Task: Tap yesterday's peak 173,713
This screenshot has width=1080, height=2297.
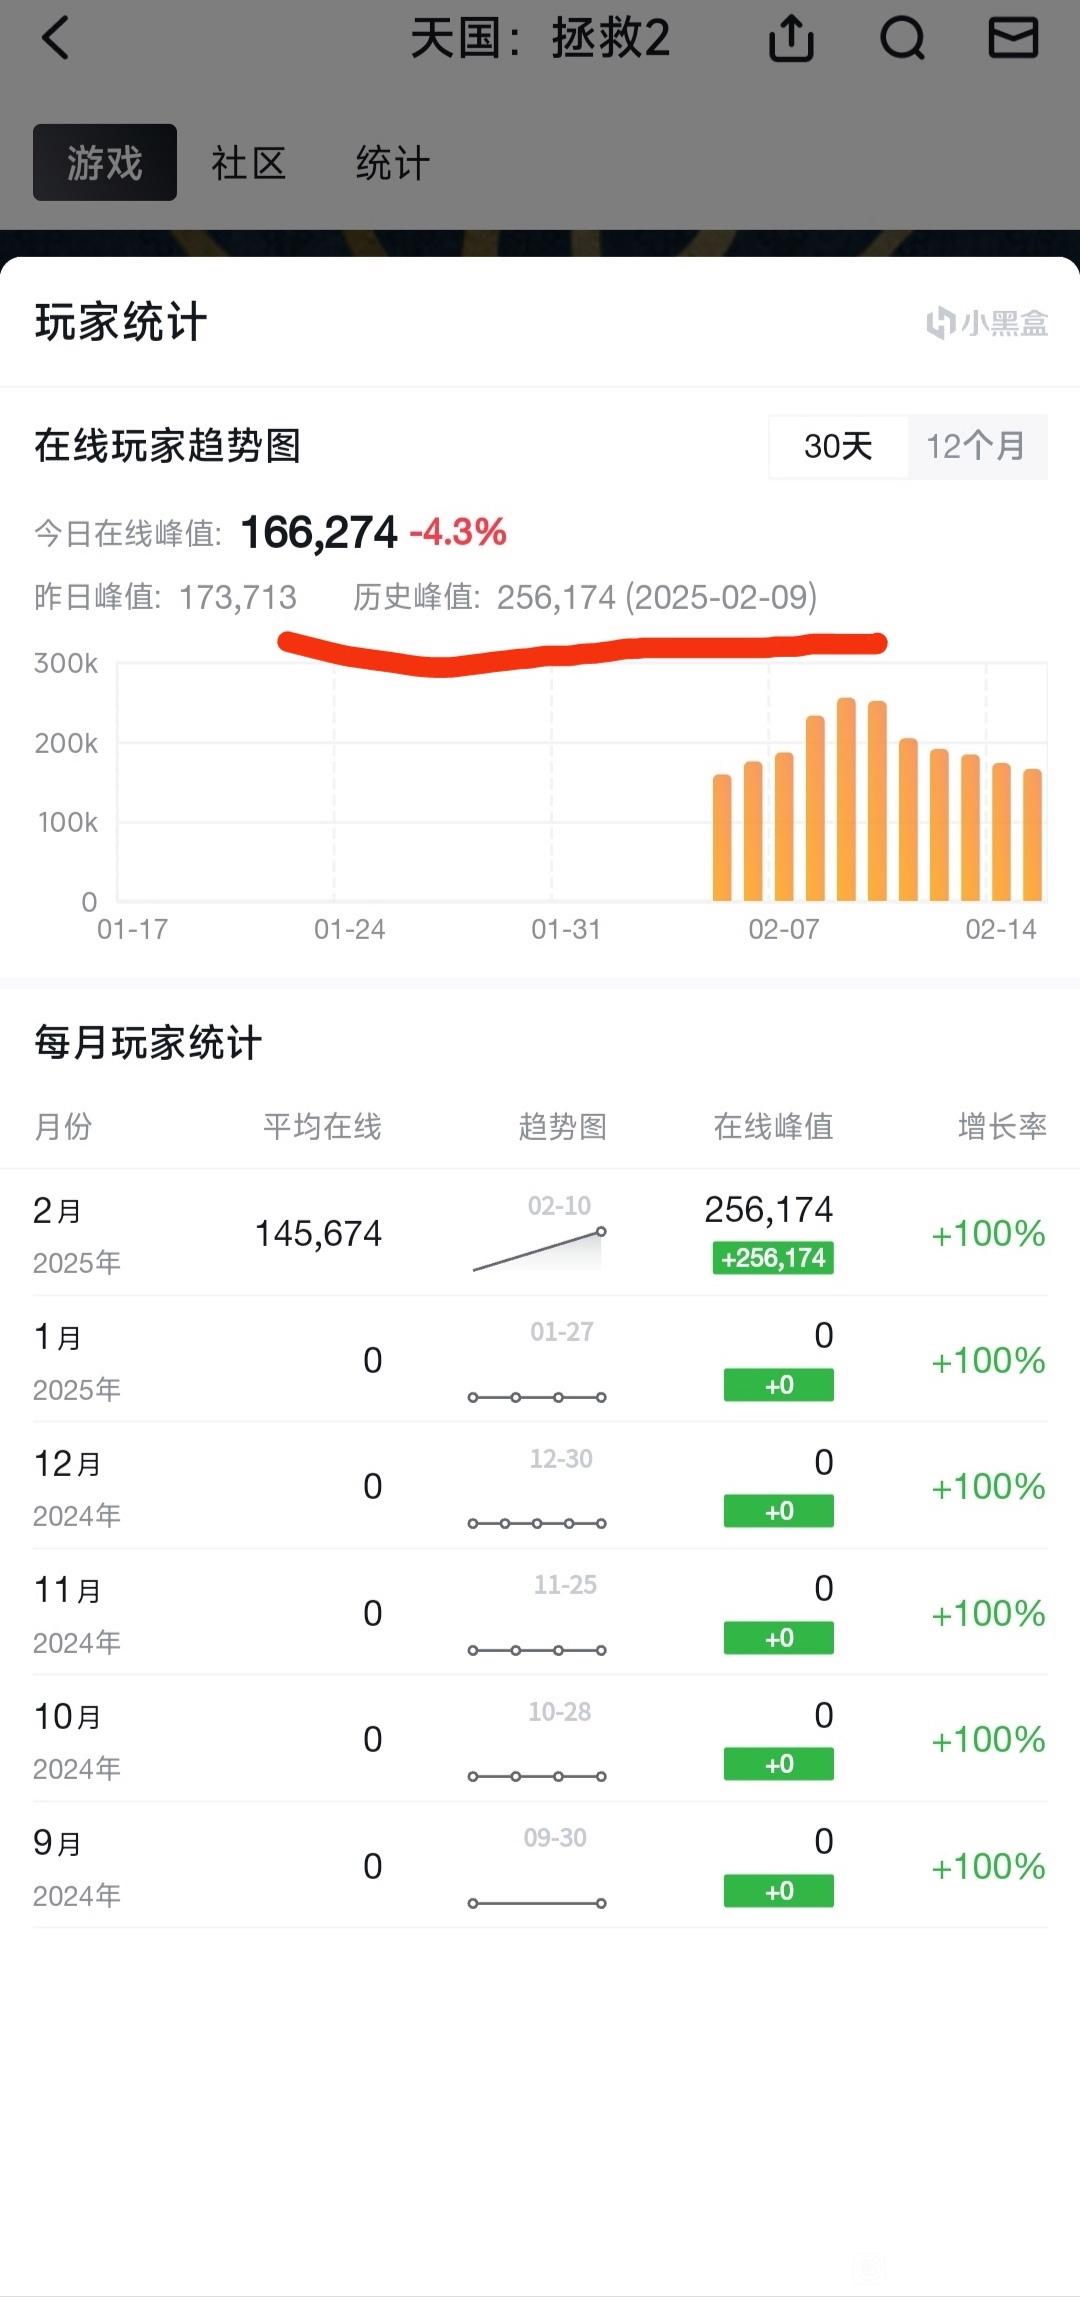Action: tap(238, 597)
